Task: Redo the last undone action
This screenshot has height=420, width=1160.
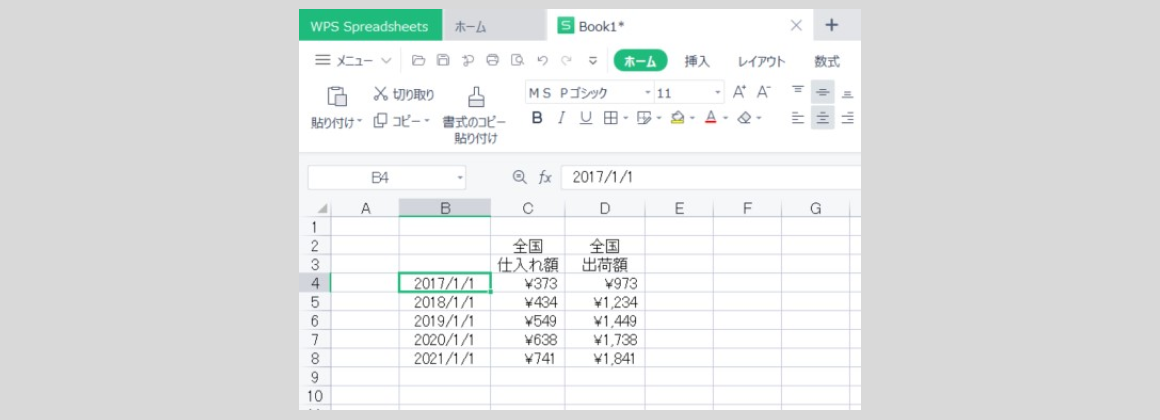Action: 566,61
